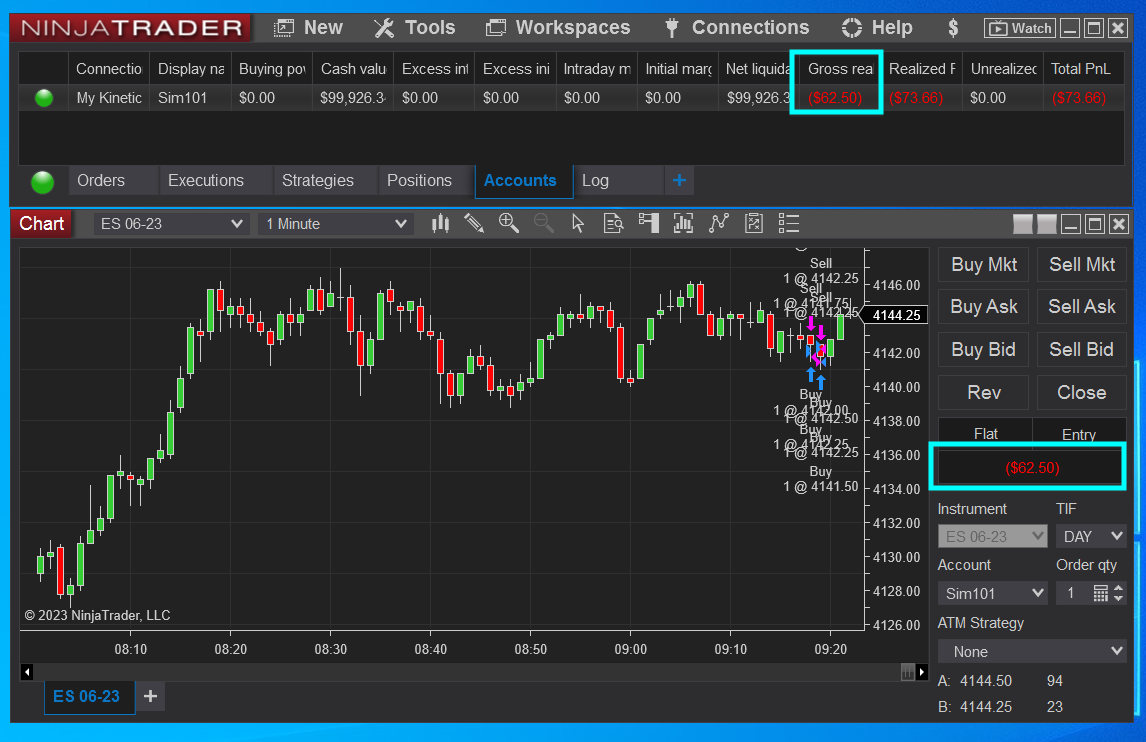Click the Rev button
The image size is (1146, 742).
[984, 393]
